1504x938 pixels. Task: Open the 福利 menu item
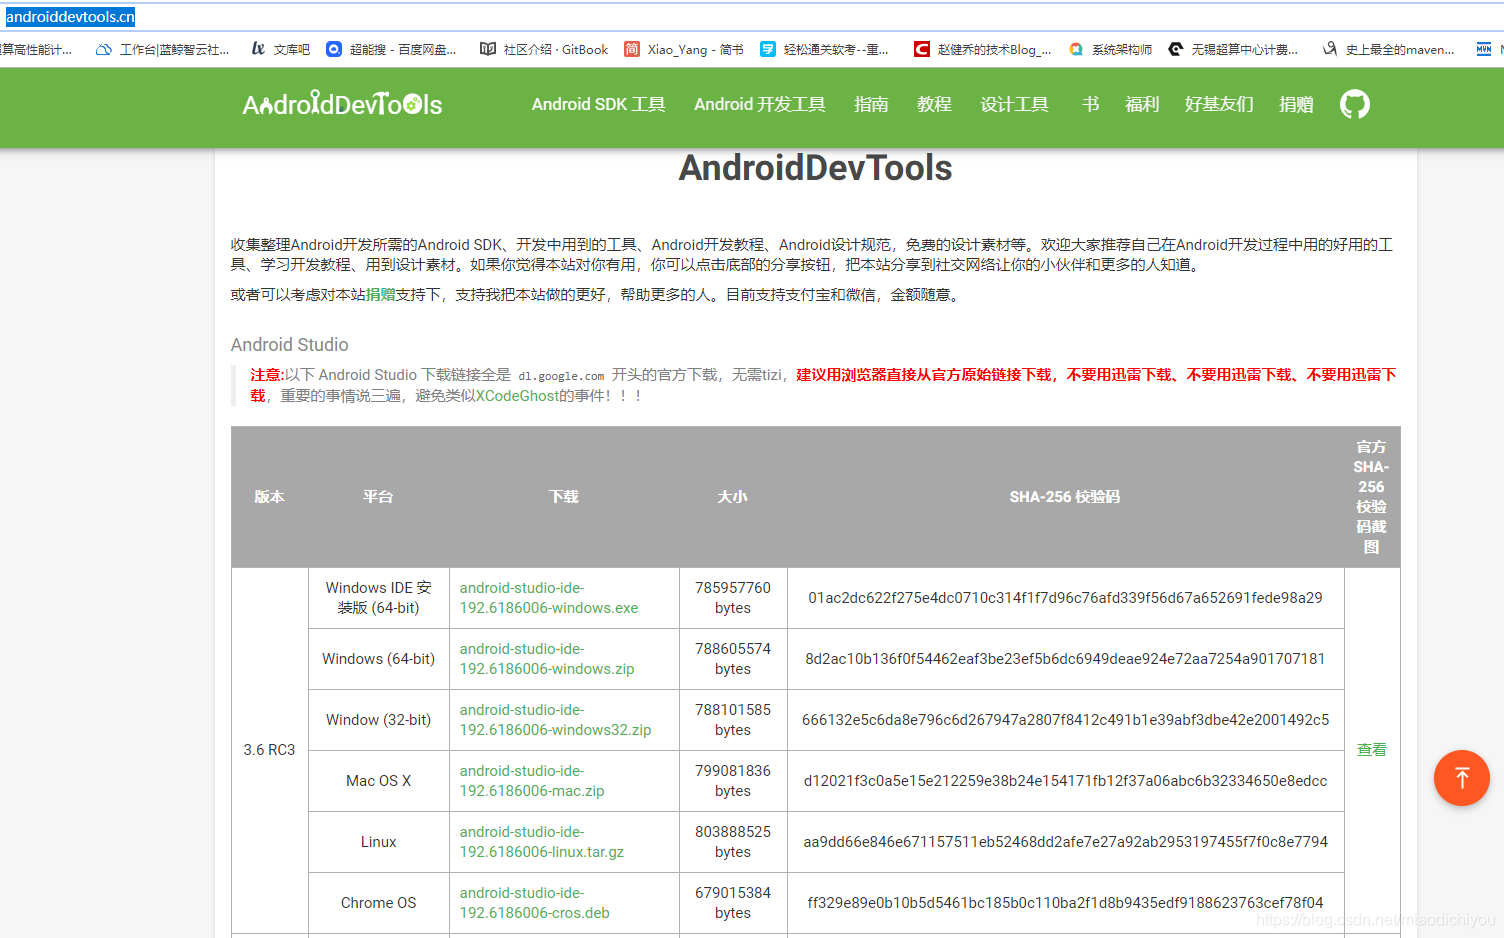1142,104
